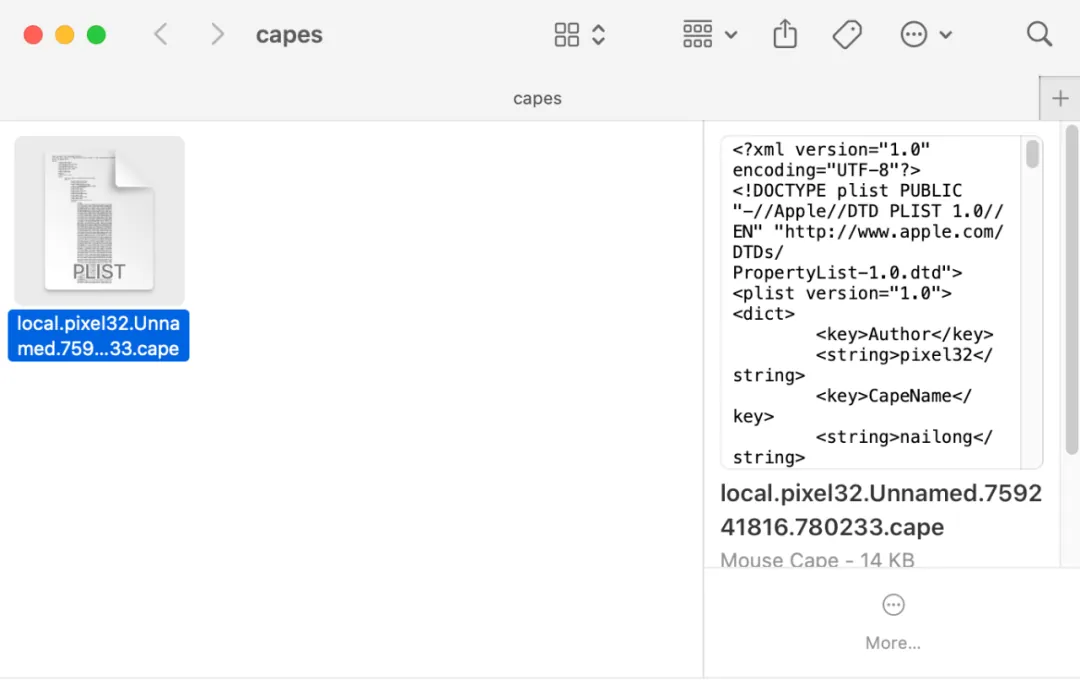
Task: Close the Finder window with red button
Action: [33, 34]
